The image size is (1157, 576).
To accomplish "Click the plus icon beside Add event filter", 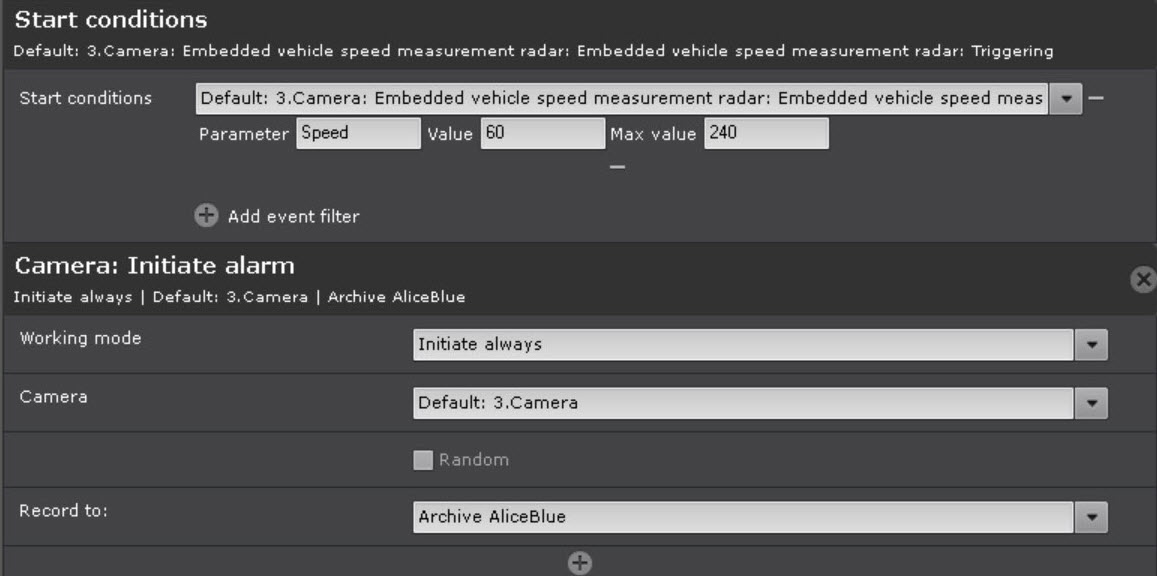I will click(x=206, y=216).
